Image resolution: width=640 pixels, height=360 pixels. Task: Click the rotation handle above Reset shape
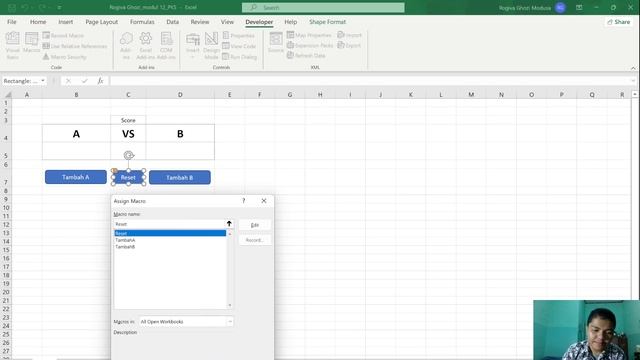pyautogui.click(x=129, y=155)
